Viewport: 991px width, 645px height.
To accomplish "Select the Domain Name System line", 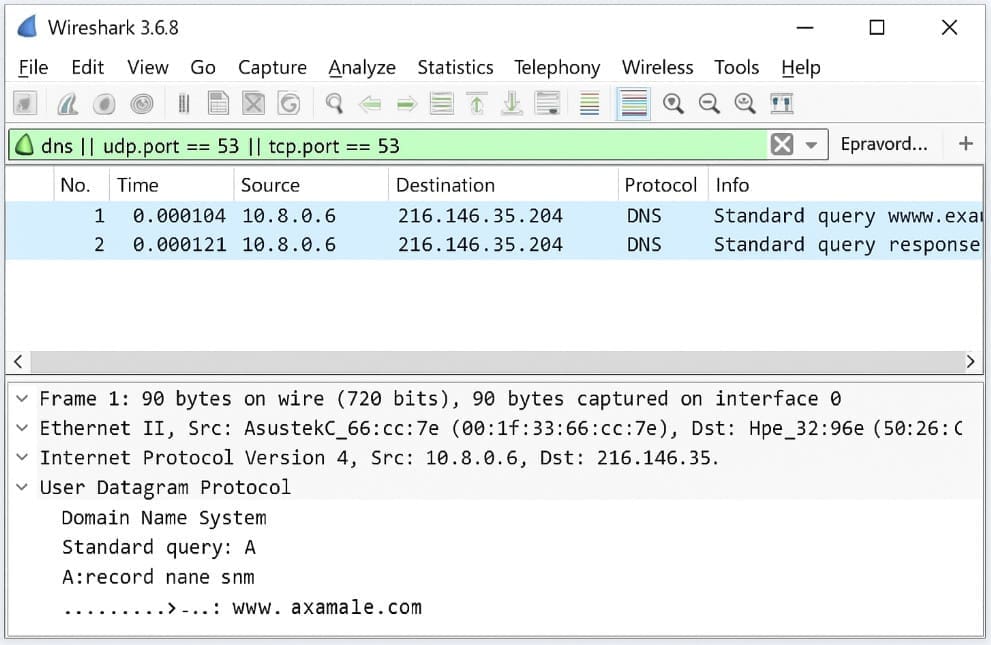I will tap(164, 517).
